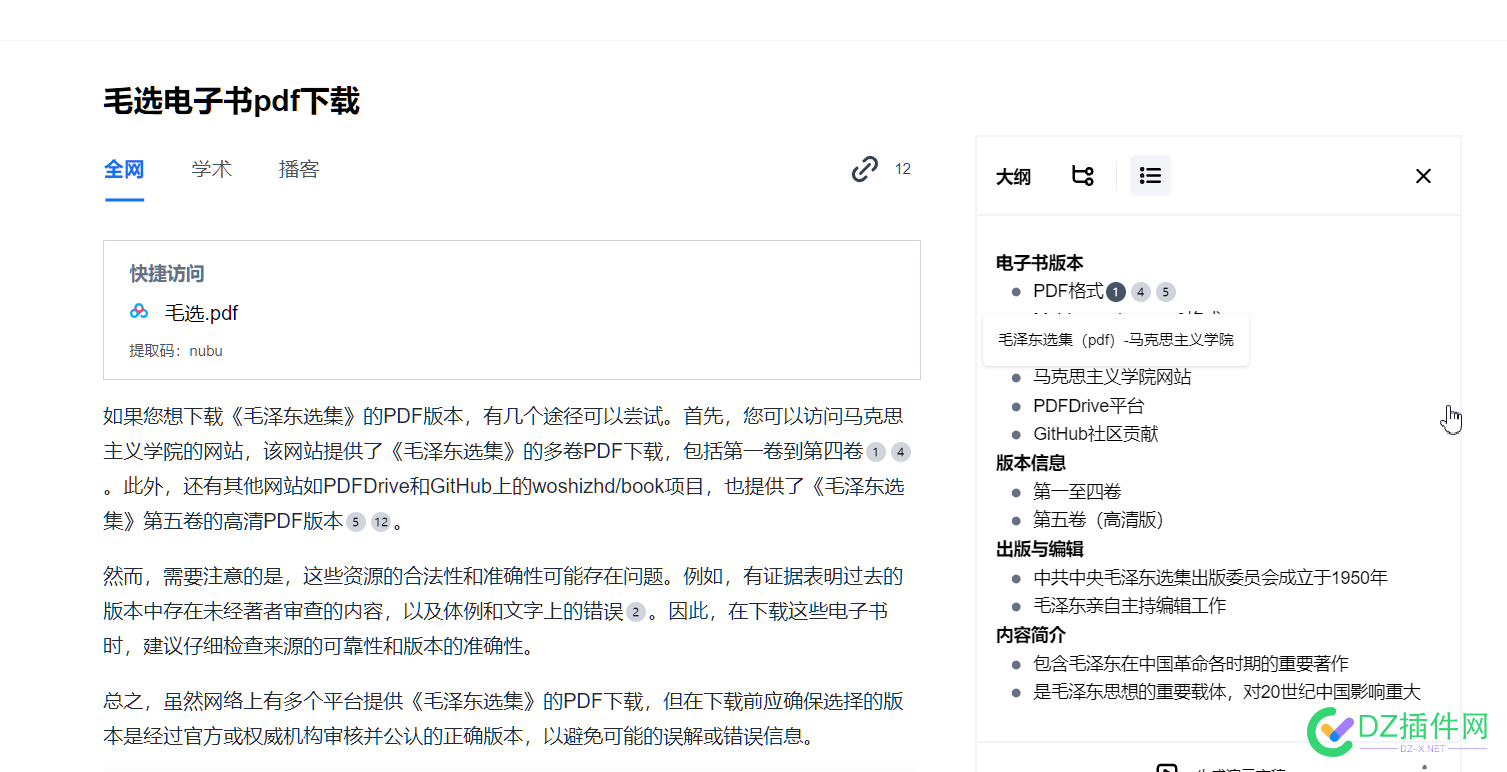The width and height of the screenshot is (1507, 772).
Task: Click citation badge 1 after 第四卷
Action: pyautogui.click(x=876, y=452)
